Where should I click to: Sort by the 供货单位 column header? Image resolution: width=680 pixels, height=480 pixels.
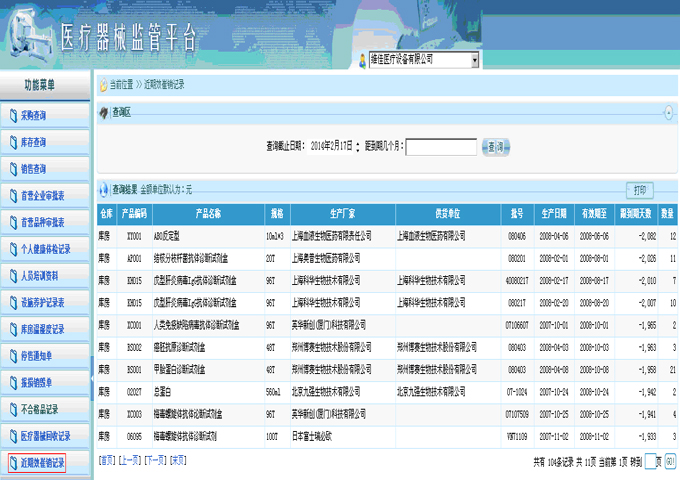(448, 214)
